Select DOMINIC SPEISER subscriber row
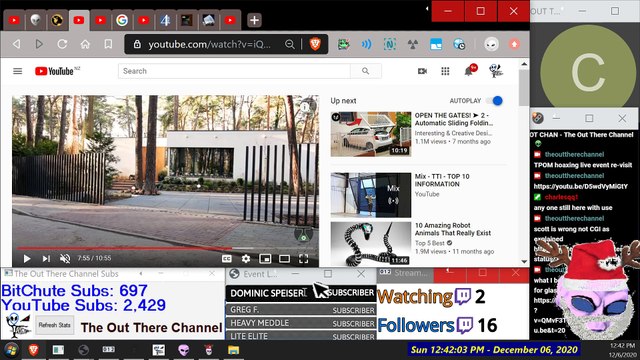 301,293
